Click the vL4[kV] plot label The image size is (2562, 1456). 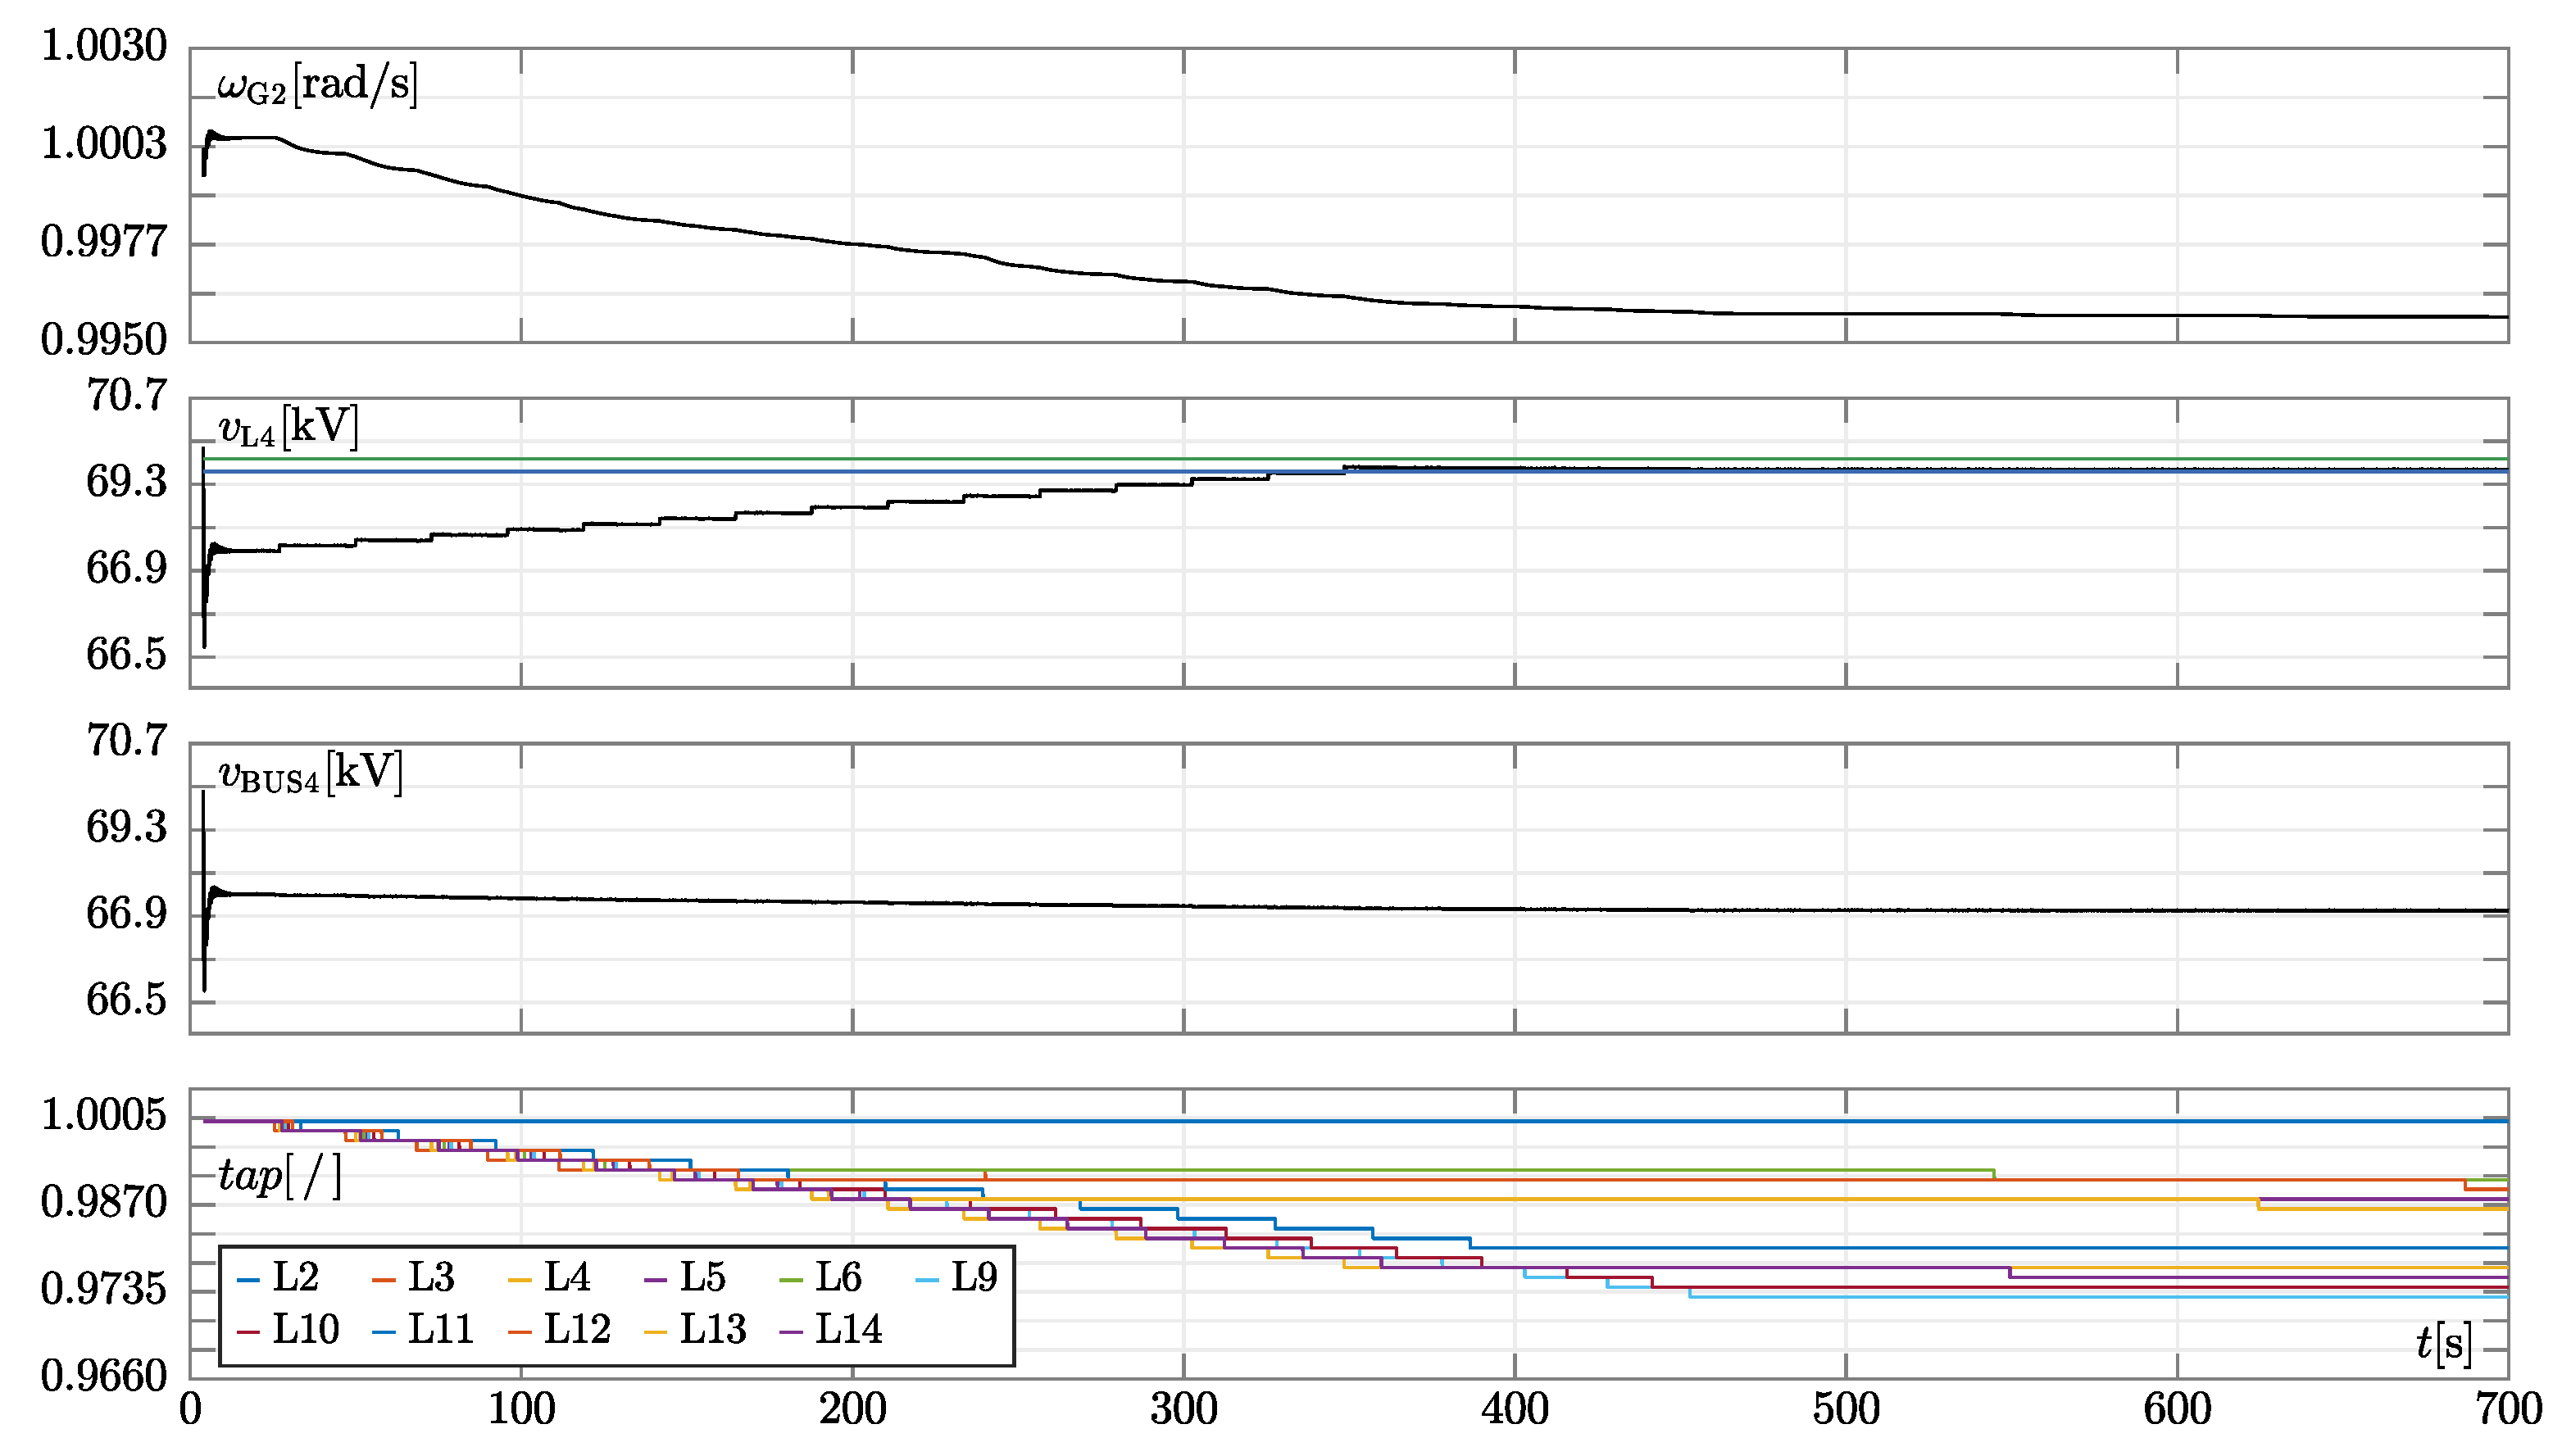(288, 429)
